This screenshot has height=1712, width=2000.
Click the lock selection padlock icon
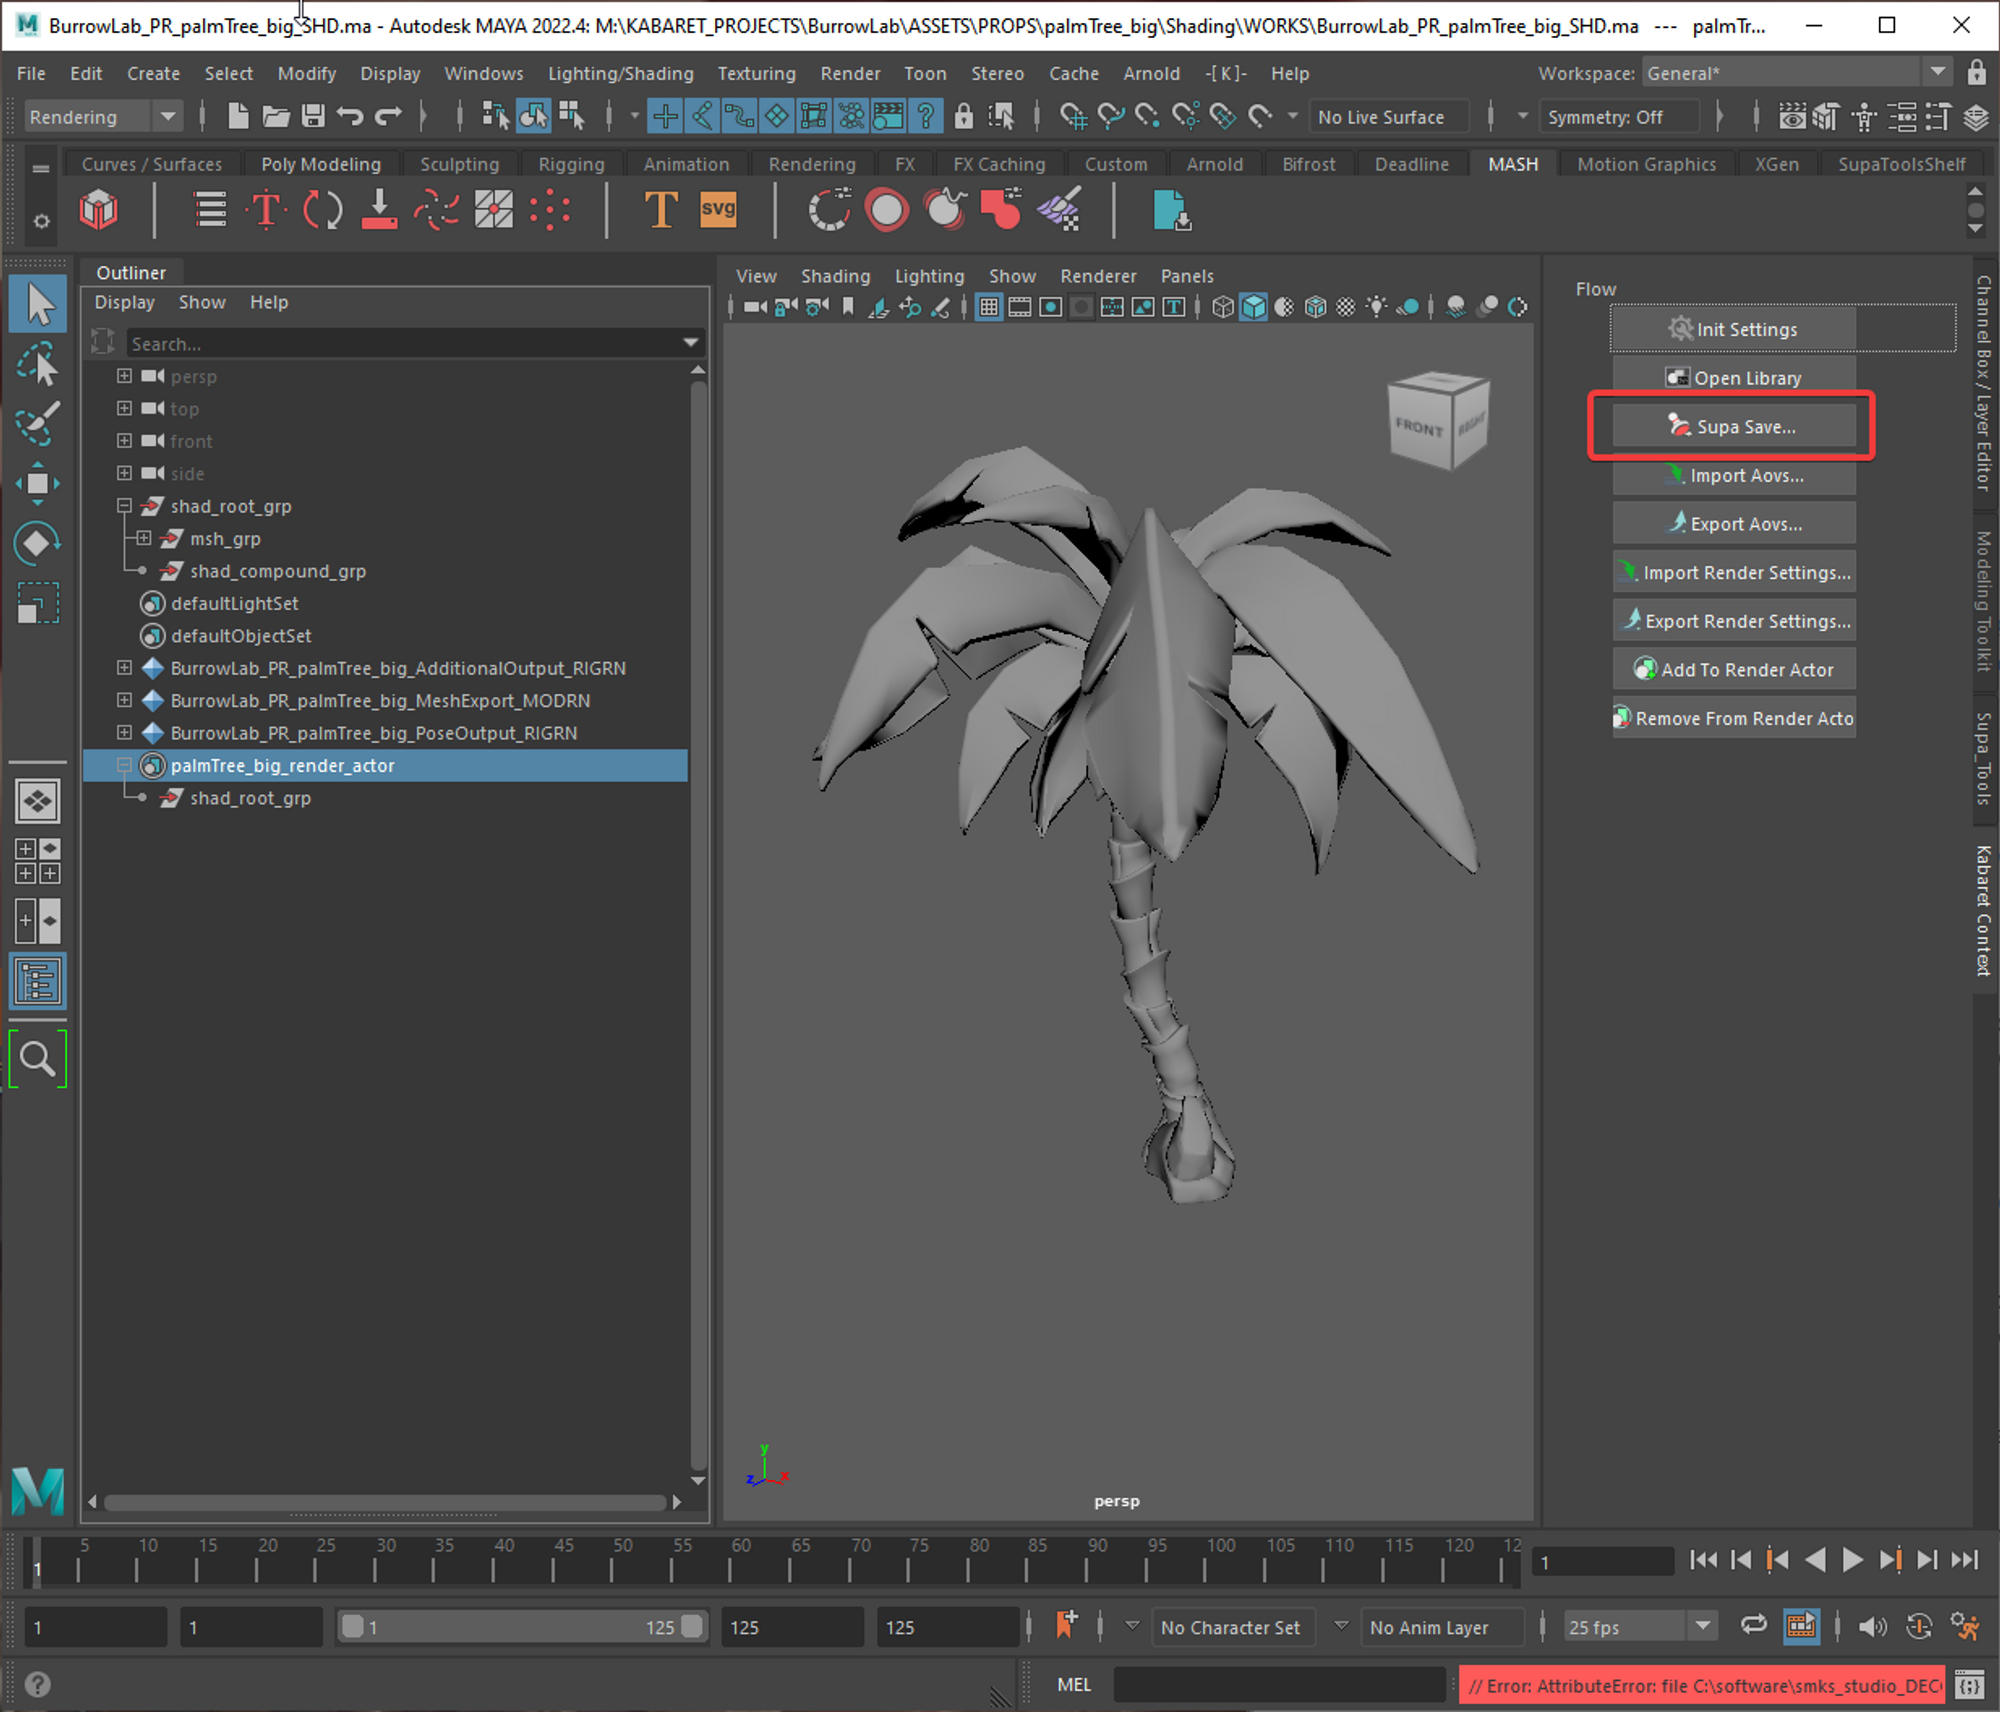pyautogui.click(x=963, y=116)
